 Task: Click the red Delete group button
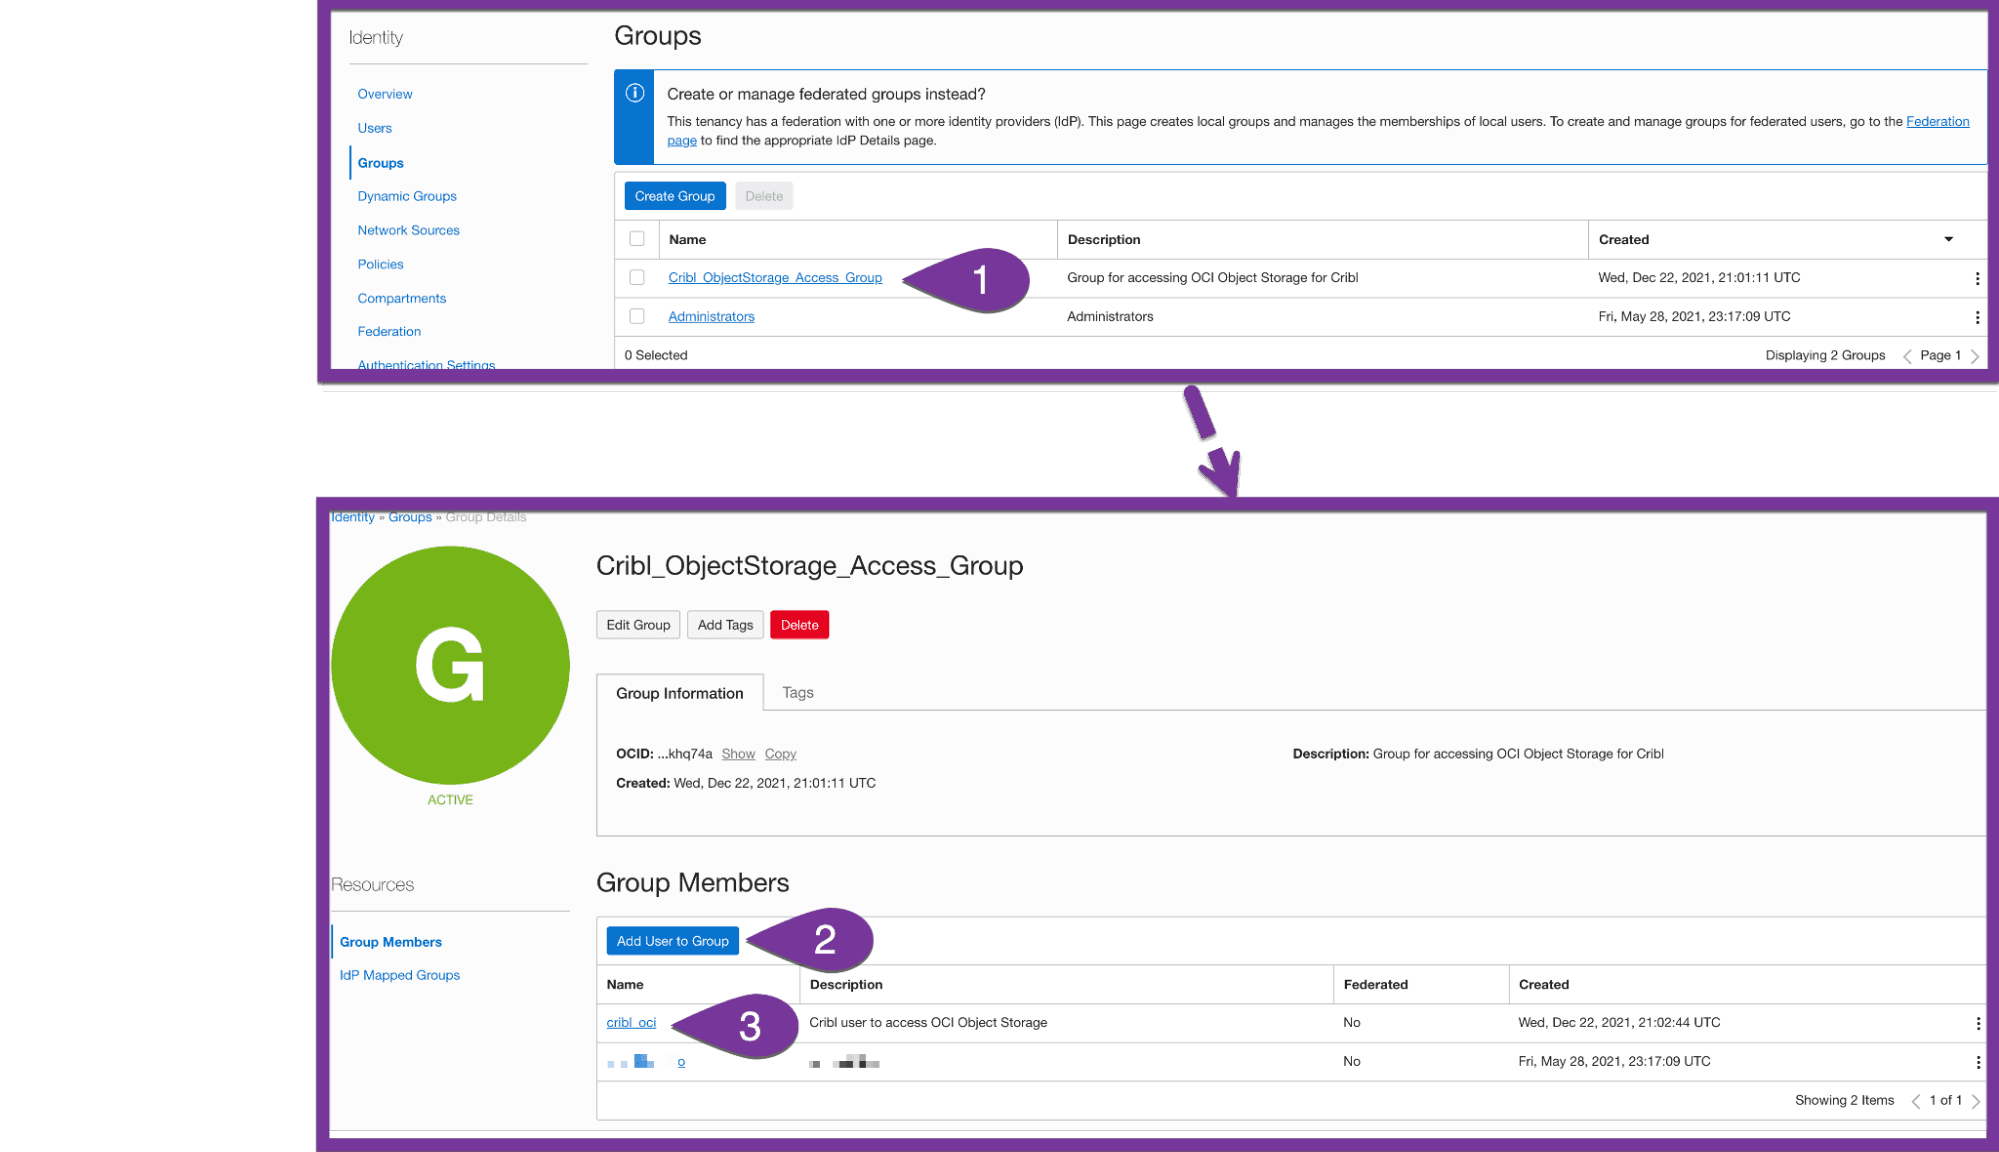click(799, 625)
